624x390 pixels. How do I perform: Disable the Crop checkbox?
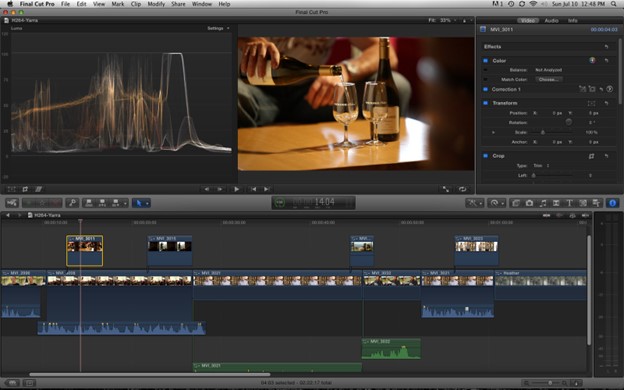[x=486, y=156]
